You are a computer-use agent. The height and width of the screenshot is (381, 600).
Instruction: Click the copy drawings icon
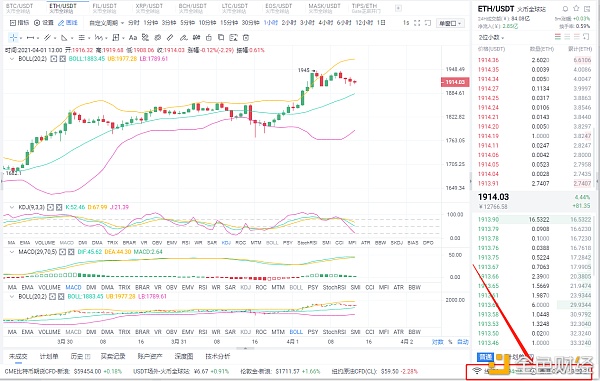221,37
